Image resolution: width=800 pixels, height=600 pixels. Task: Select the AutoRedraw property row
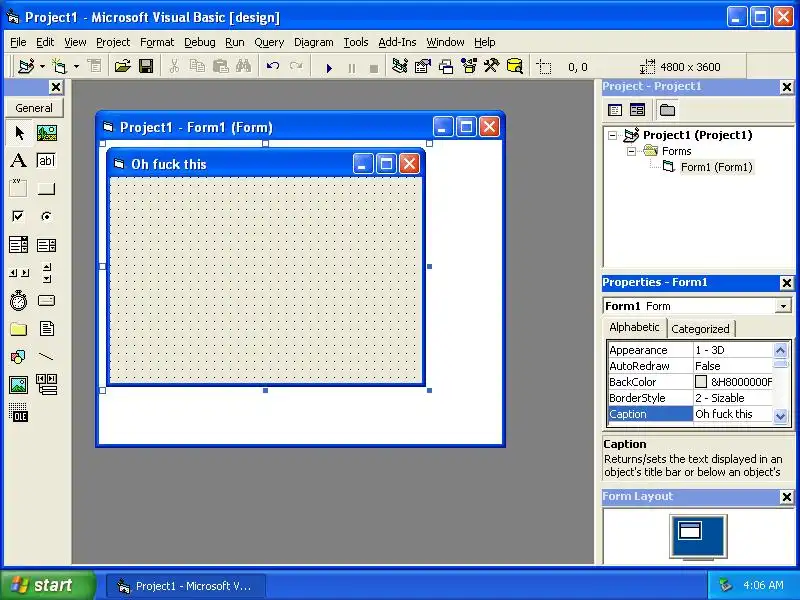(x=690, y=366)
